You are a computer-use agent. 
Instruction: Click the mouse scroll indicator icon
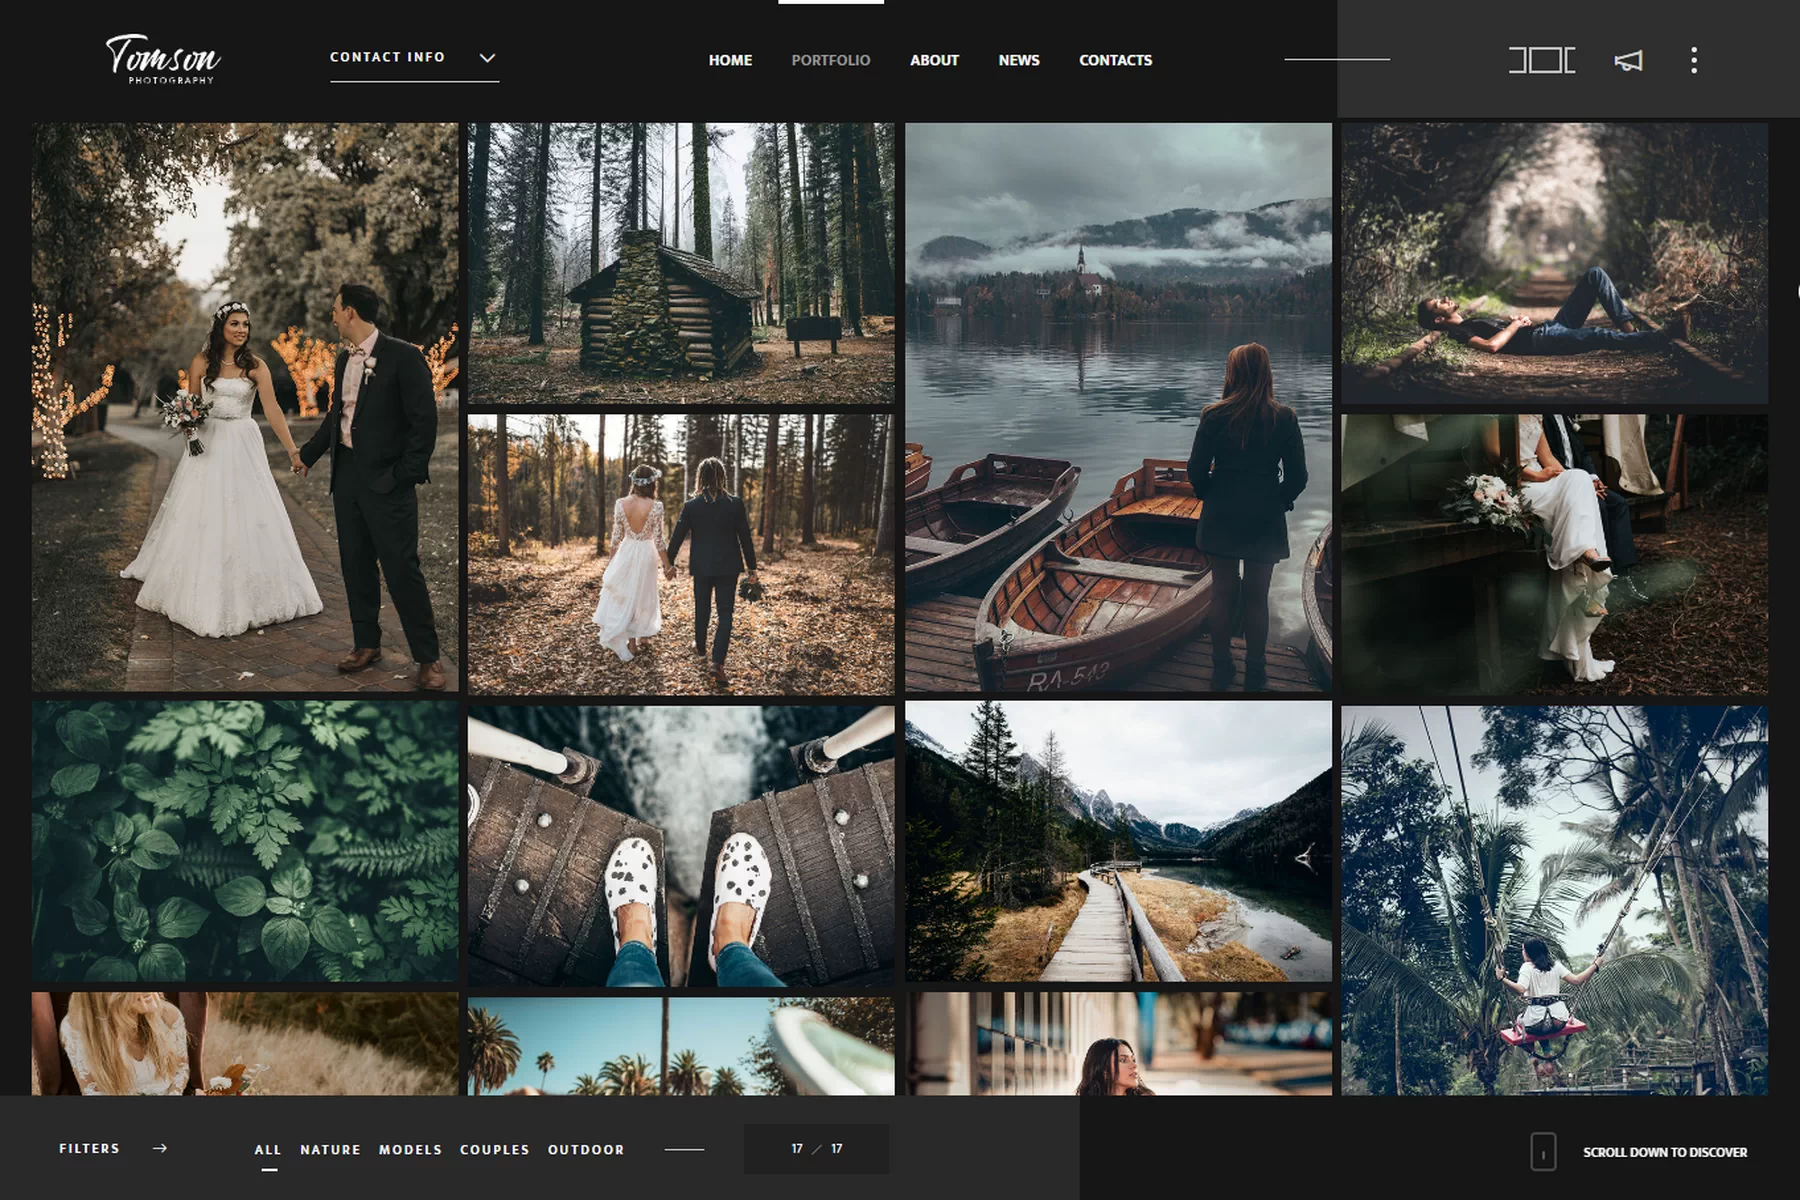[x=1542, y=1152]
